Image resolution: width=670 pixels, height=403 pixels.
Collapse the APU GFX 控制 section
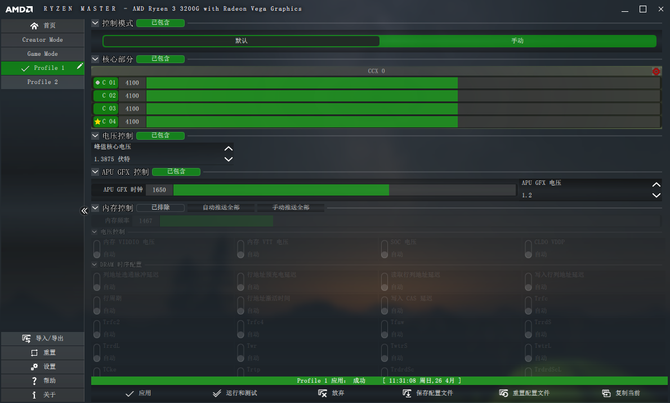point(95,172)
